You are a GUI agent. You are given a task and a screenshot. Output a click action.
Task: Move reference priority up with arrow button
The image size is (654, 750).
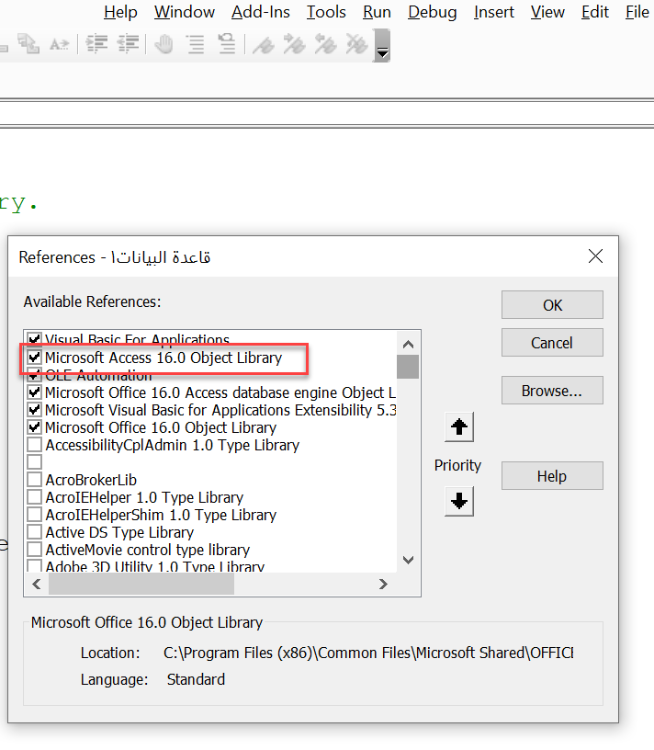(x=459, y=427)
